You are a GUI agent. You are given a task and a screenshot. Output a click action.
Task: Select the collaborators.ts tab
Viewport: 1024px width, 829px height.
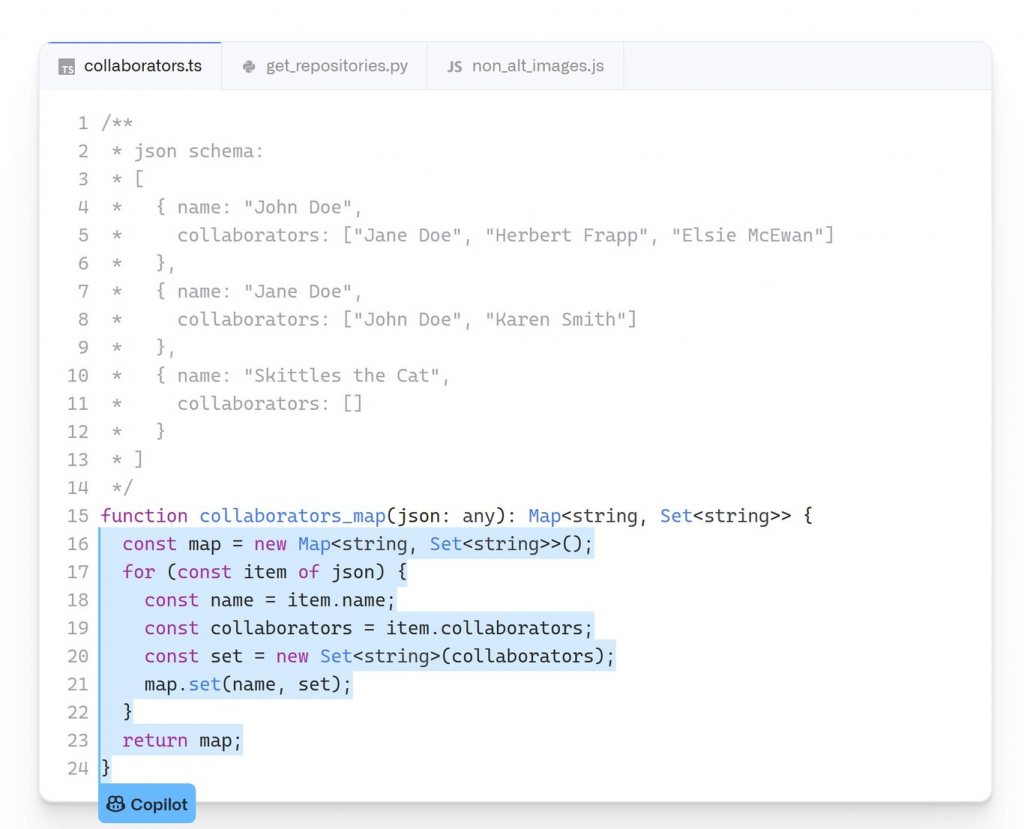point(130,65)
